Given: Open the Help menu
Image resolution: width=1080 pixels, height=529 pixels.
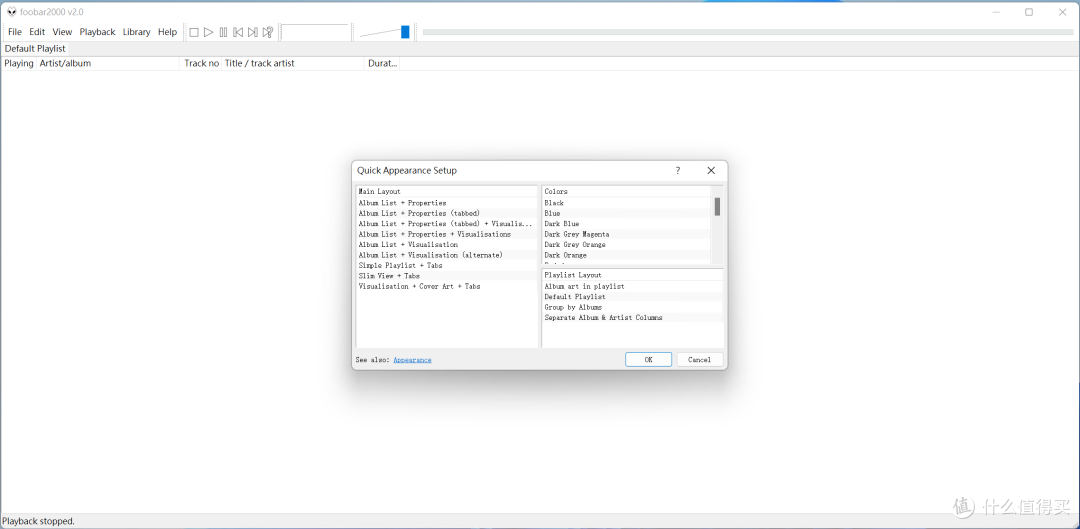Looking at the screenshot, I should 167,32.
